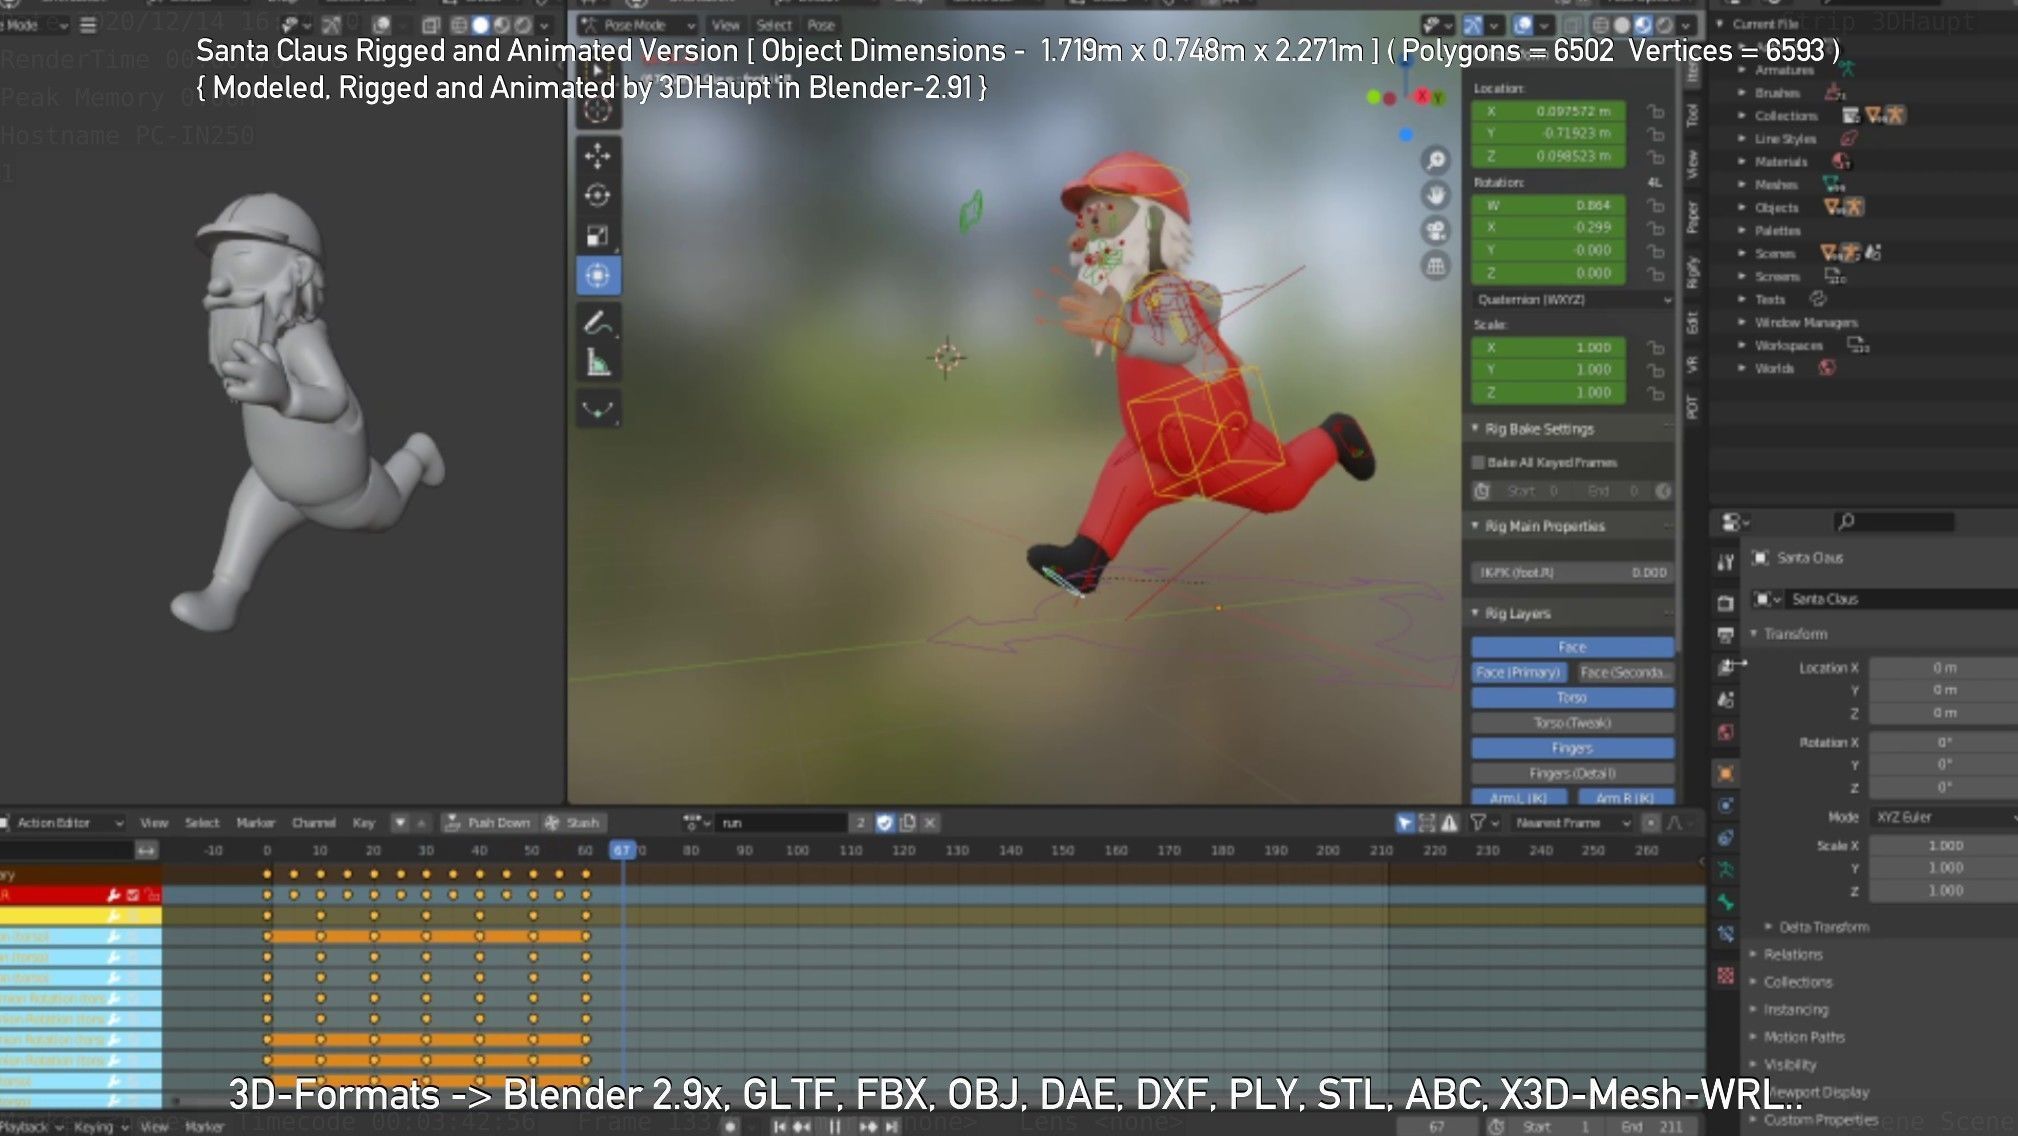Toggle Only Show Selected filter in Action Editor
The image size is (2018, 1136).
(1404, 822)
